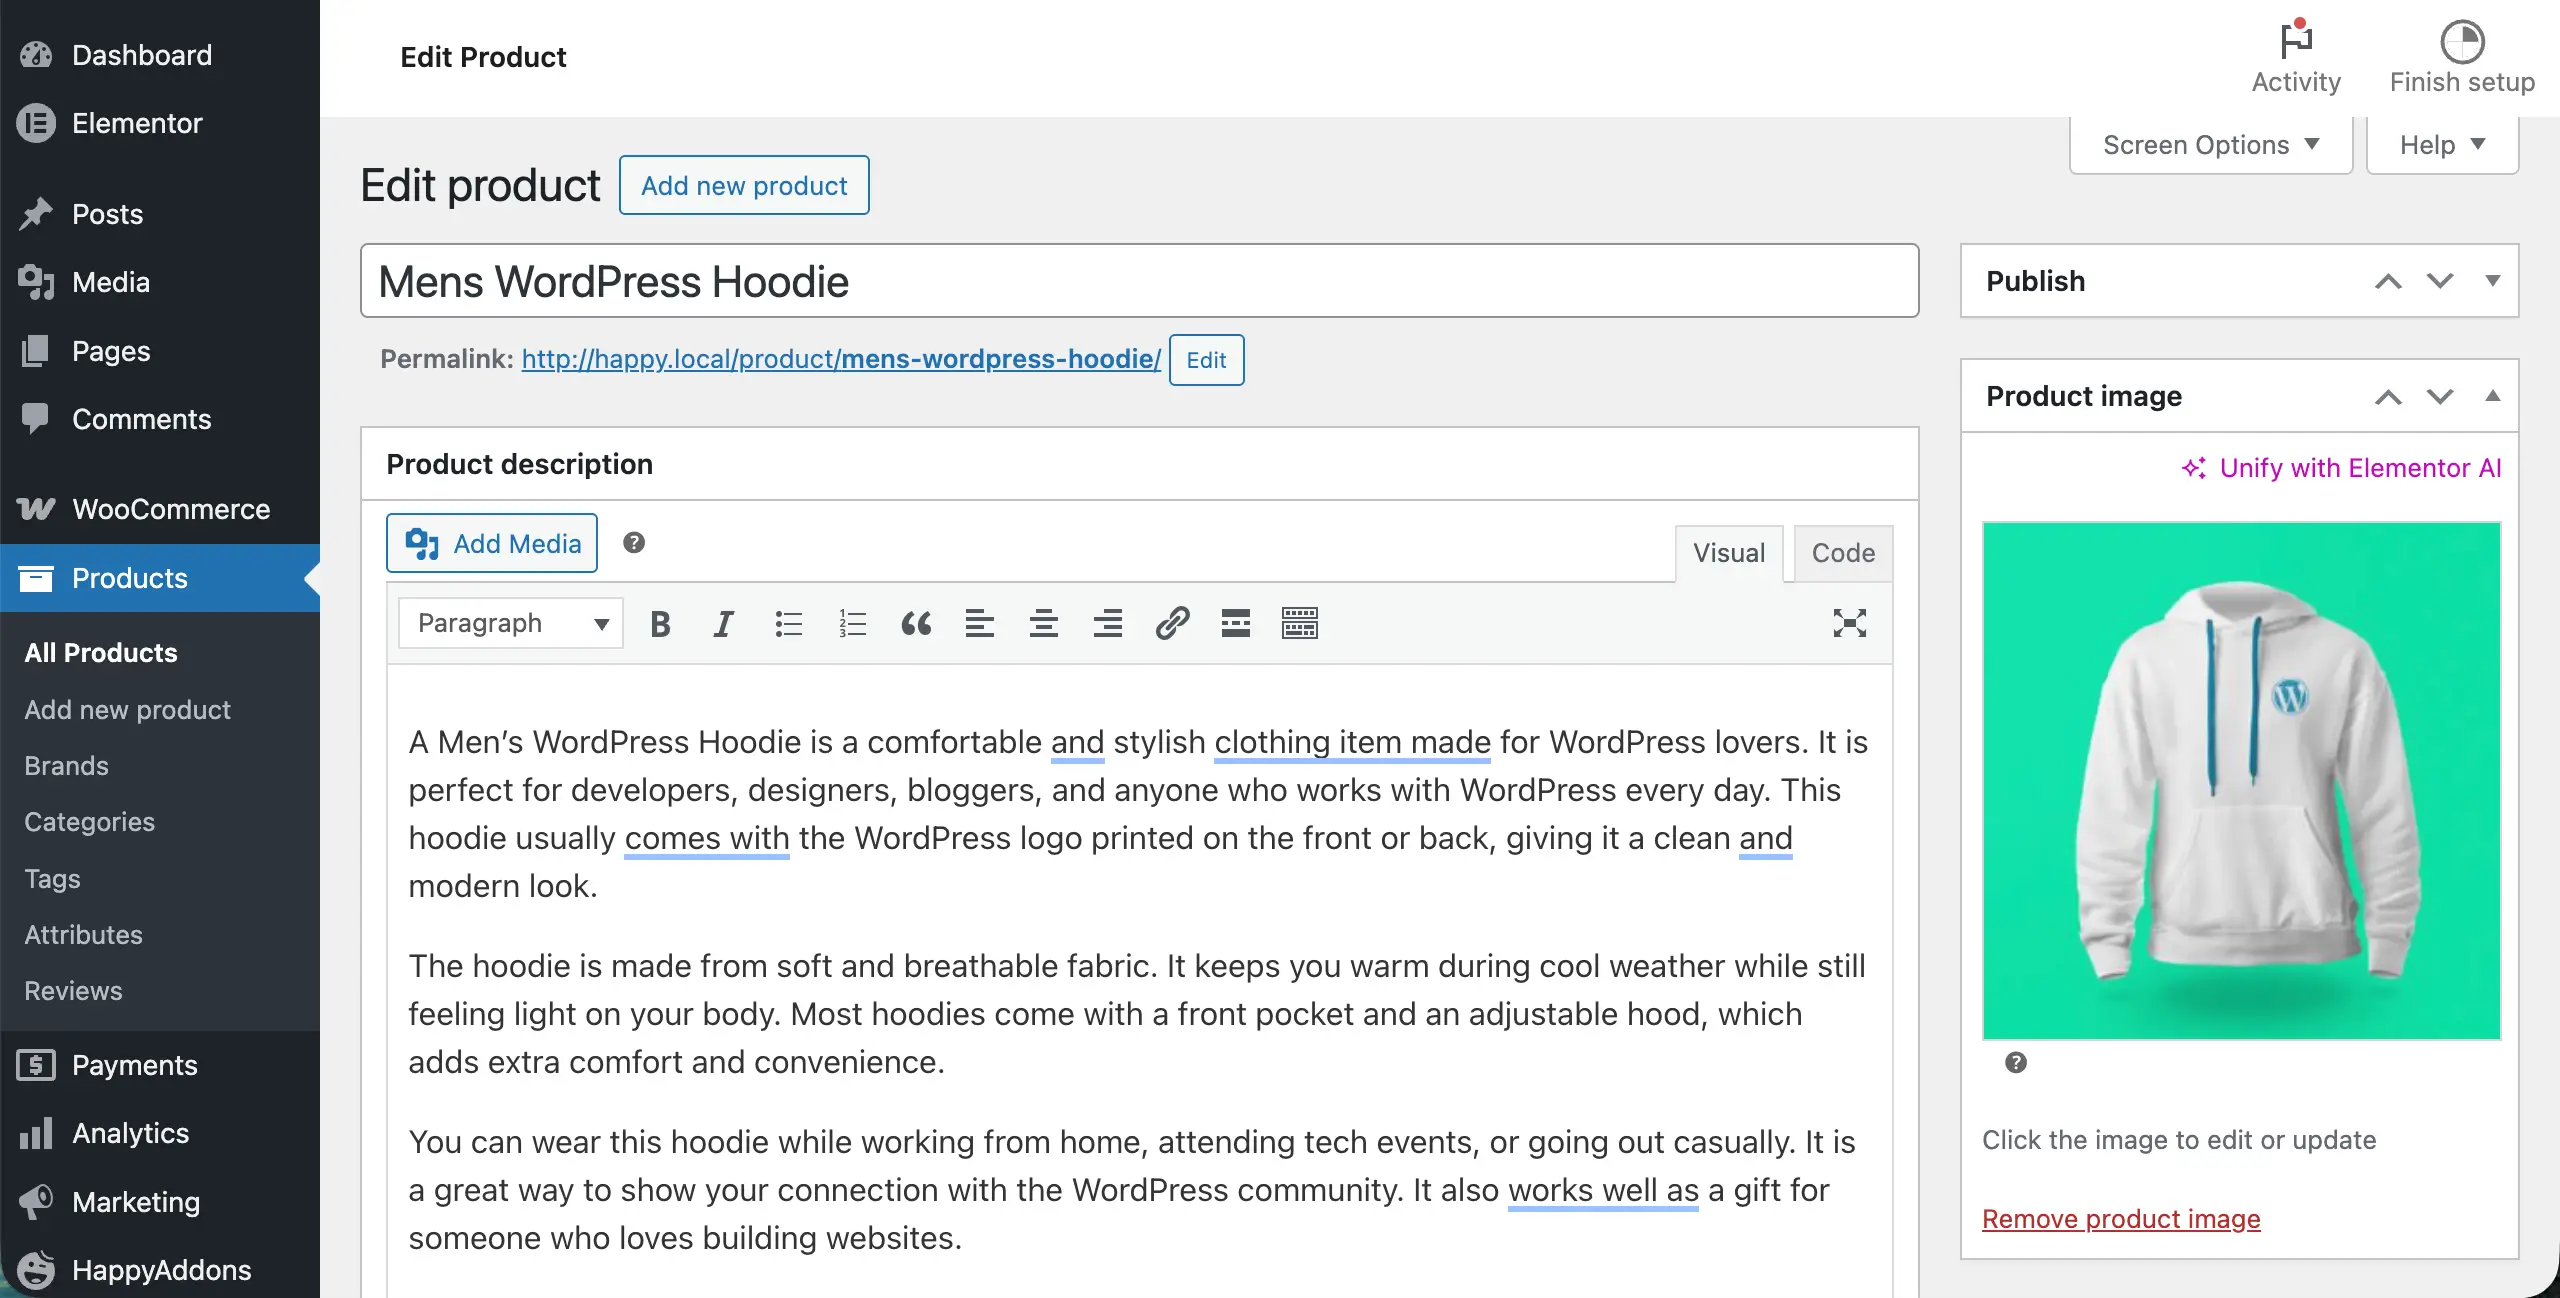2560x1298 pixels.
Task: Open the Paragraph format dropdown
Action: click(511, 623)
